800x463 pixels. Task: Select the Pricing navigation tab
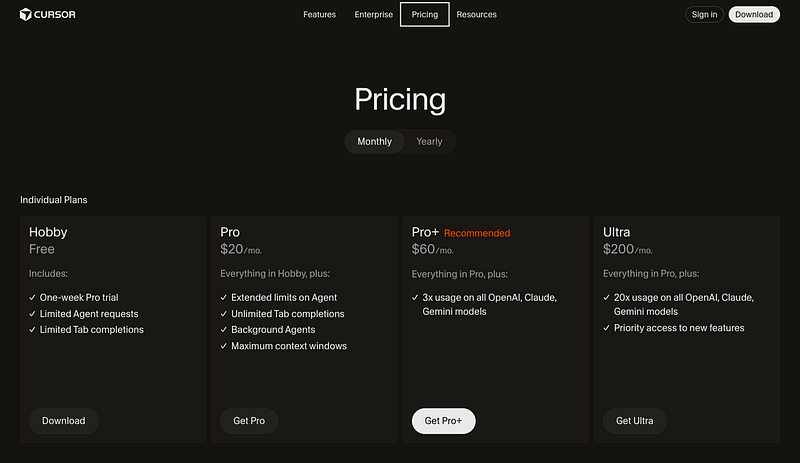(x=424, y=15)
